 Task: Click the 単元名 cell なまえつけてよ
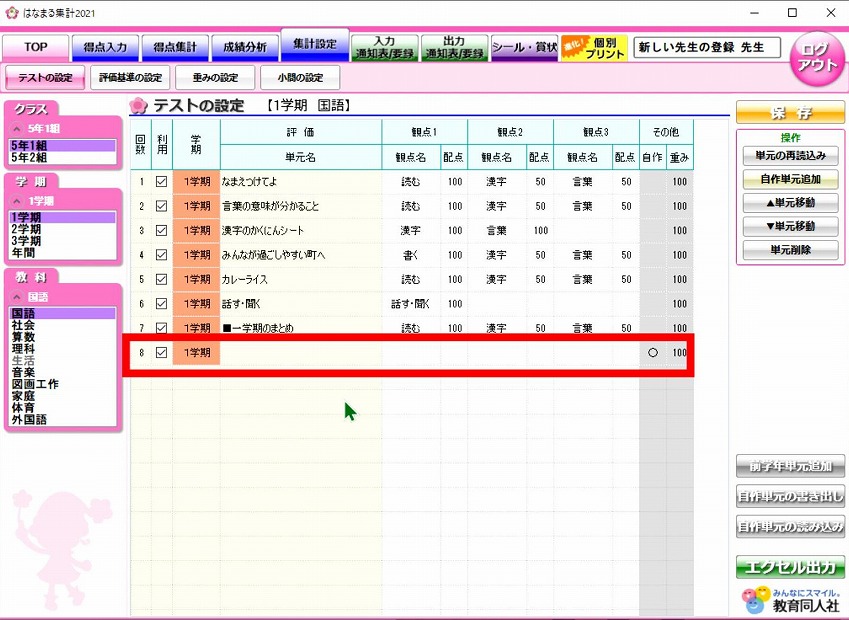301,182
